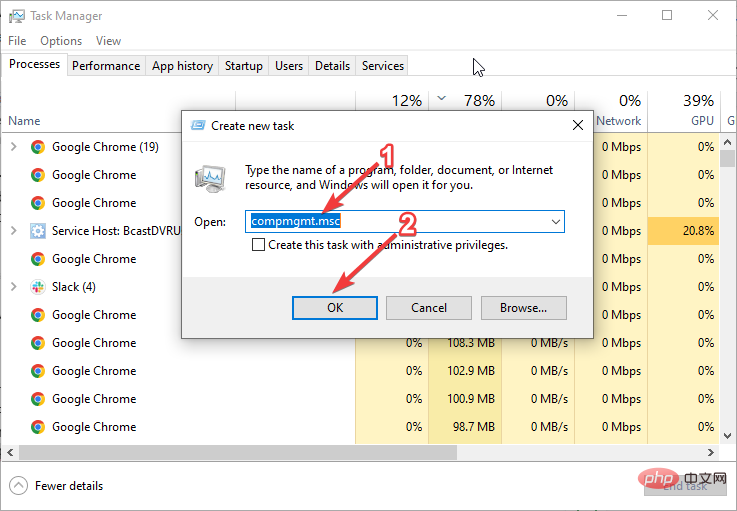
Task: Click the Cancel button
Action: [429, 308]
